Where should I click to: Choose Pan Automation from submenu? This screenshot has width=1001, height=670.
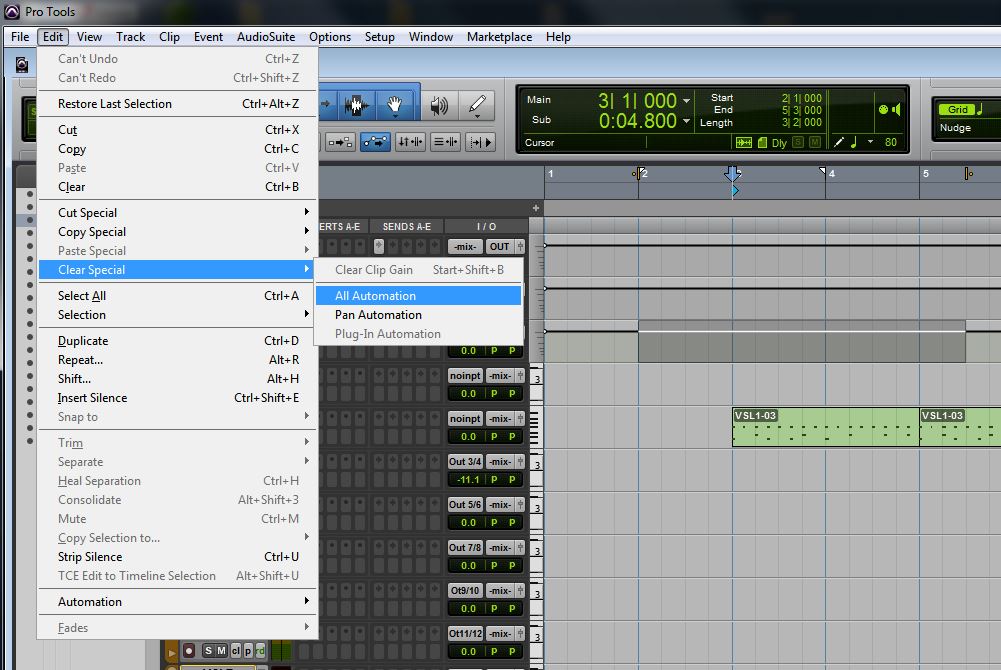pos(419,315)
